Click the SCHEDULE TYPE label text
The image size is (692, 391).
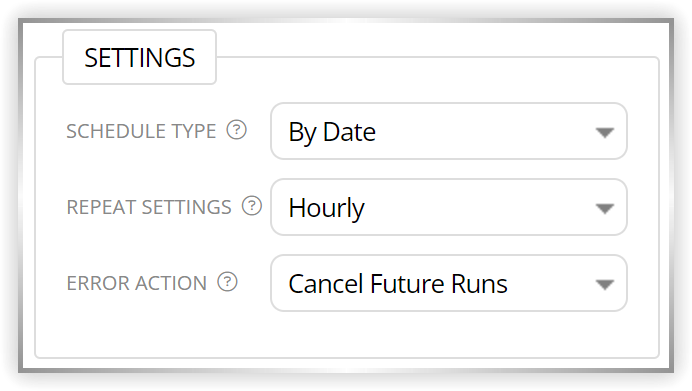141,132
